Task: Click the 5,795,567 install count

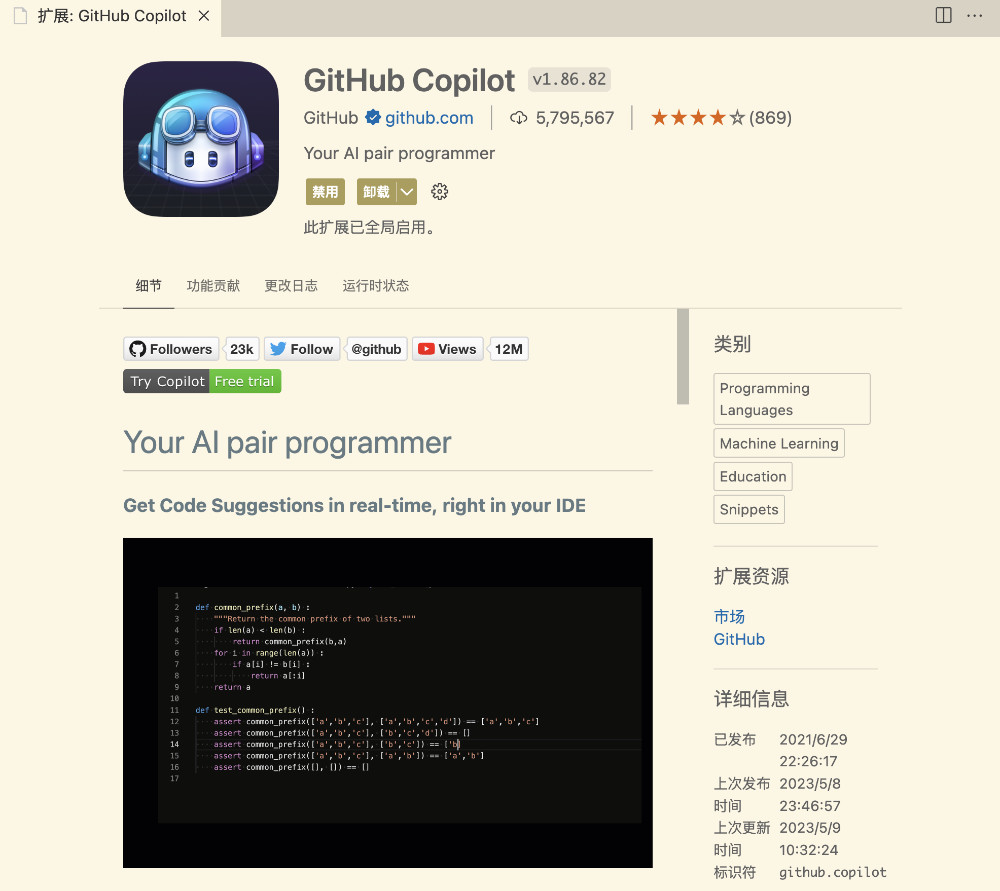Action: (575, 117)
